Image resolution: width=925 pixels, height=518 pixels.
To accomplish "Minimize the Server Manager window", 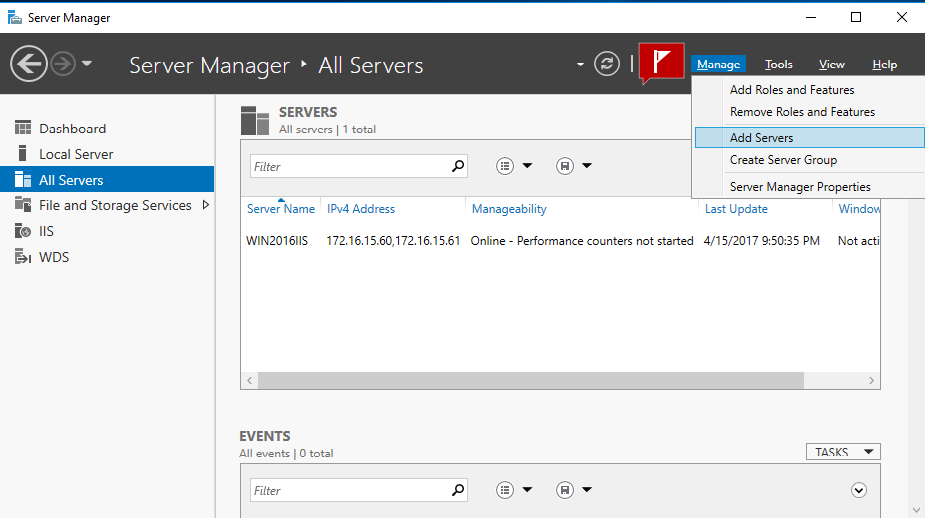I will point(811,17).
